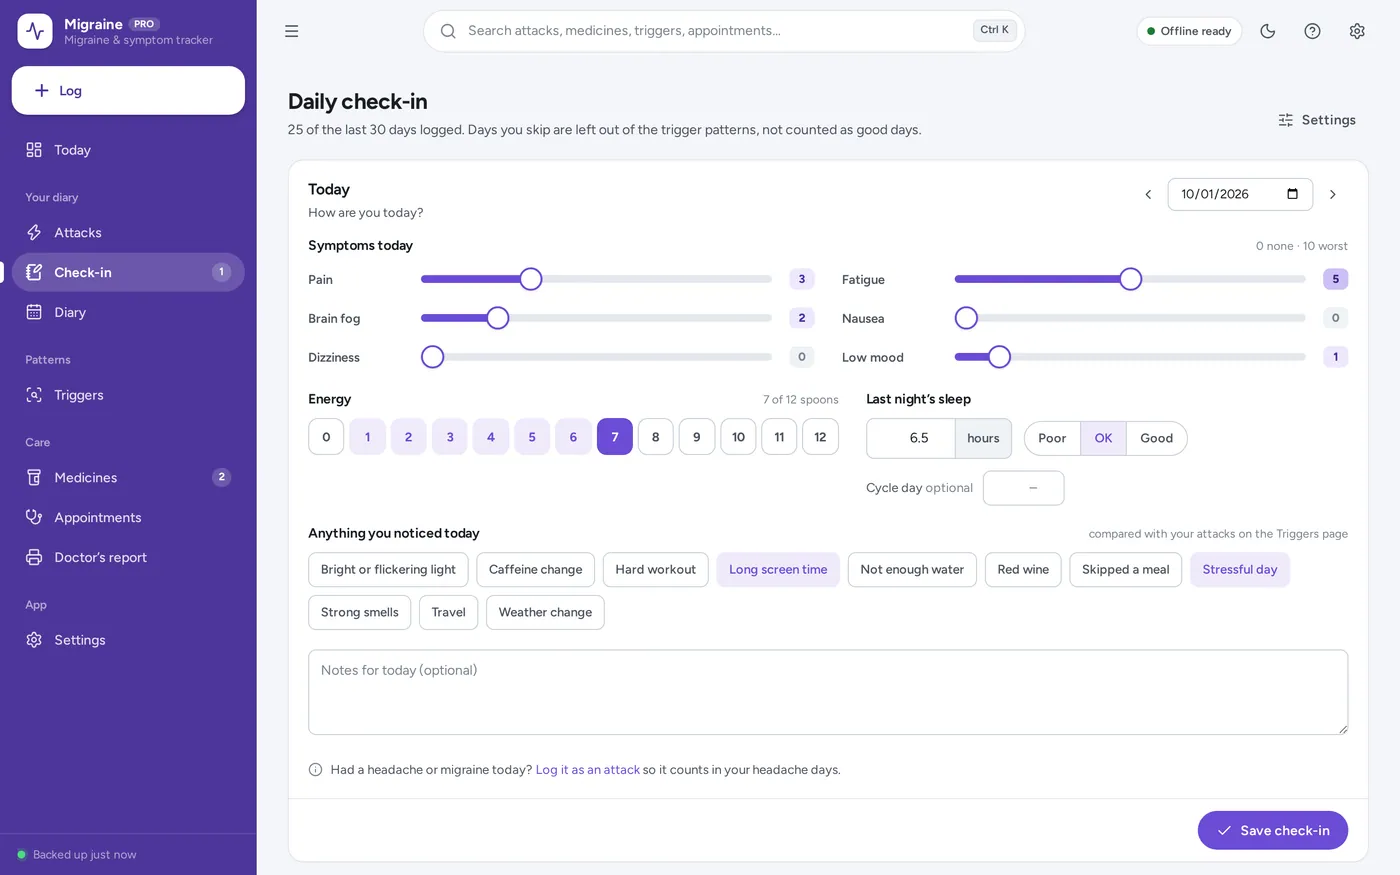This screenshot has height=875, width=1400.
Task: Click the Fatigue slider handle
Action: click(x=1130, y=279)
